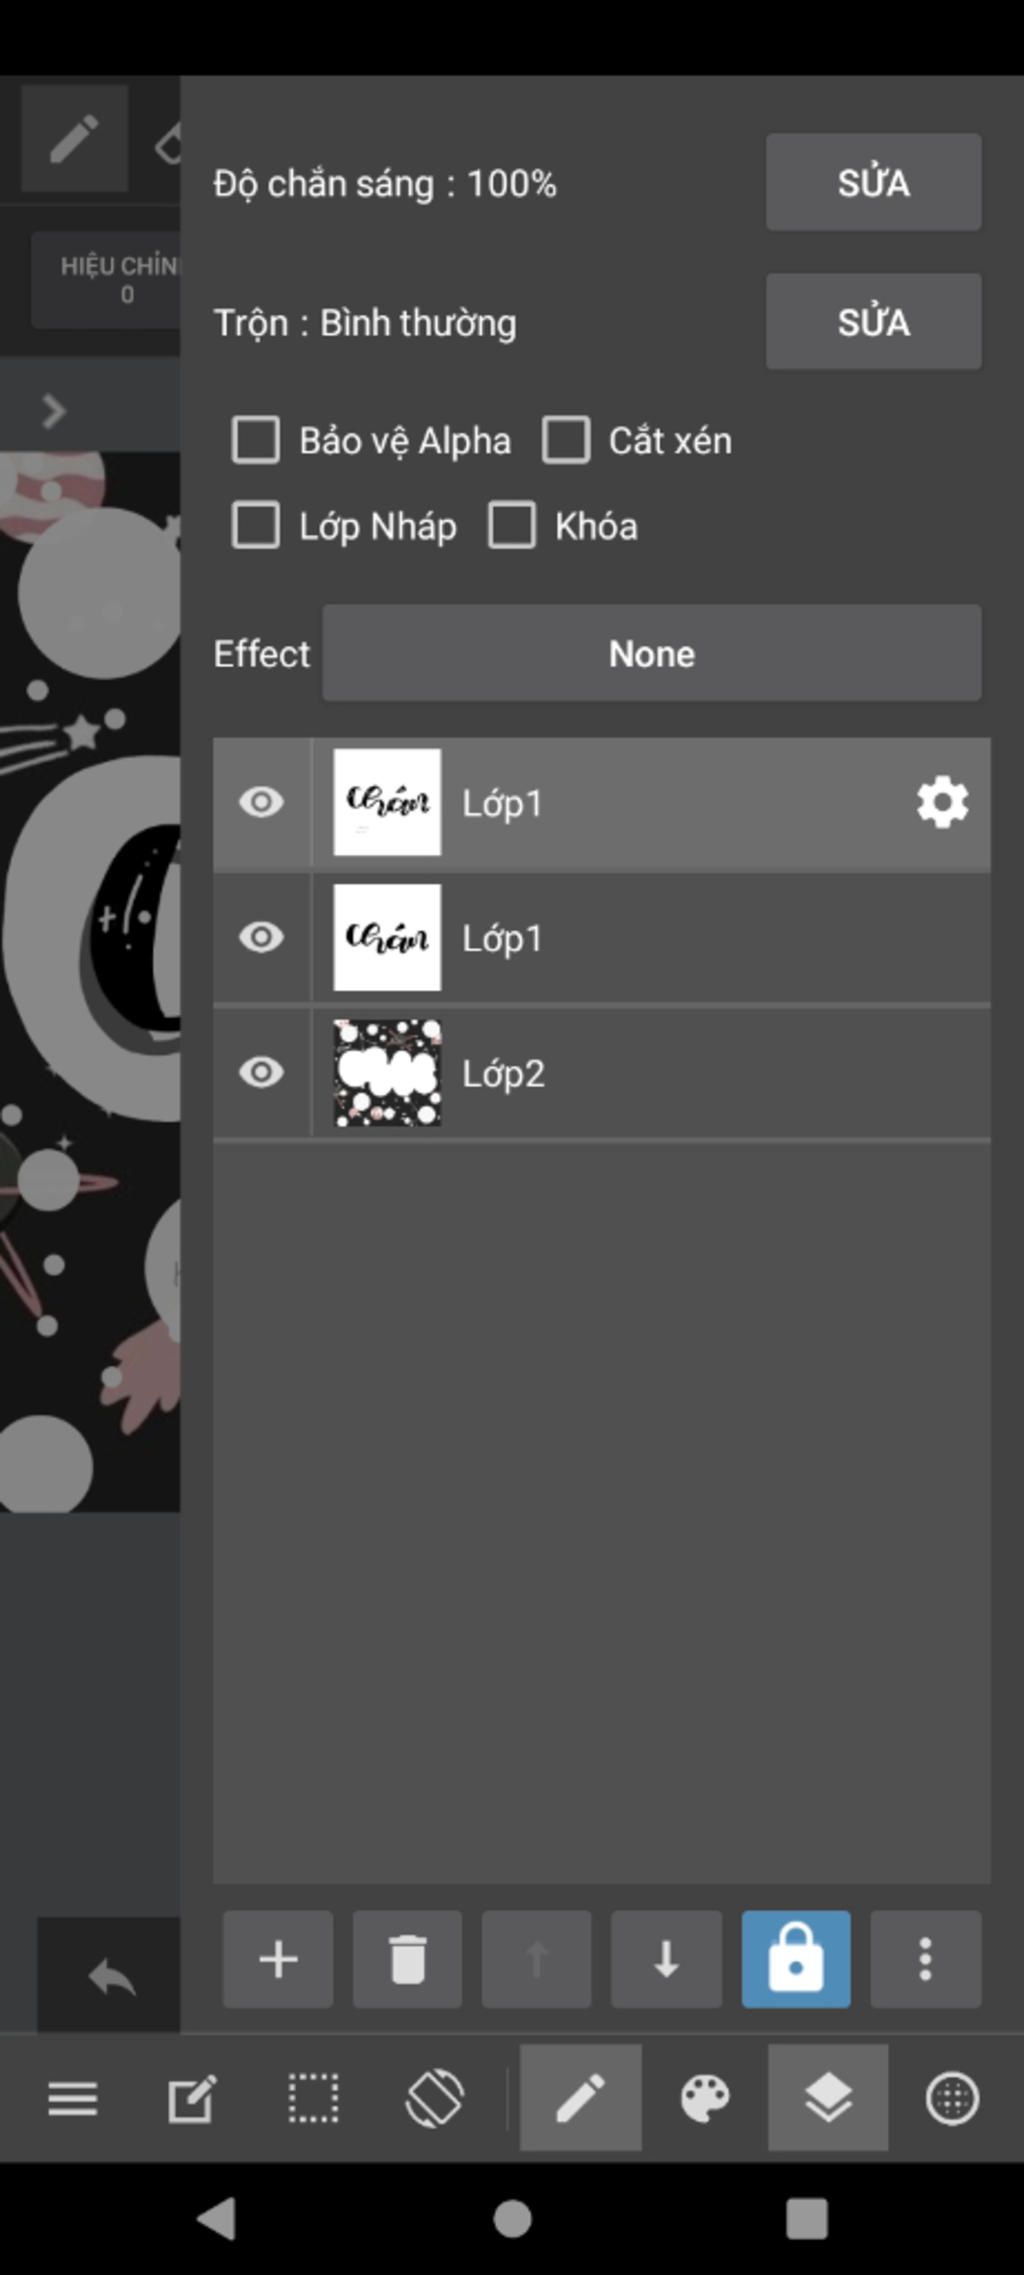
Task: Select the dotted rectangle selection tool
Action: [313, 2097]
